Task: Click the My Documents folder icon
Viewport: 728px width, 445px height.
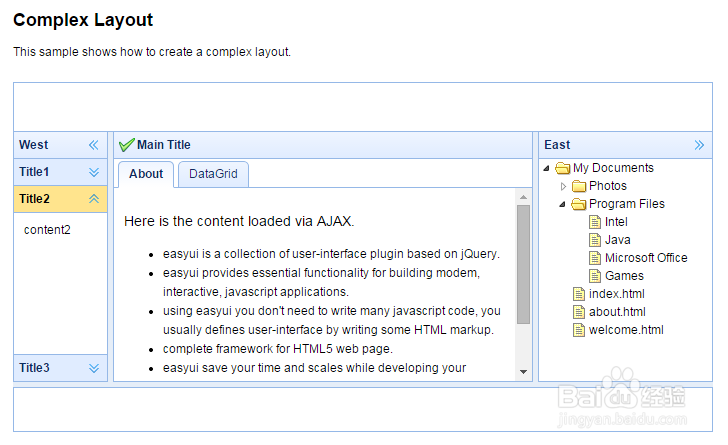Action: [562, 168]
